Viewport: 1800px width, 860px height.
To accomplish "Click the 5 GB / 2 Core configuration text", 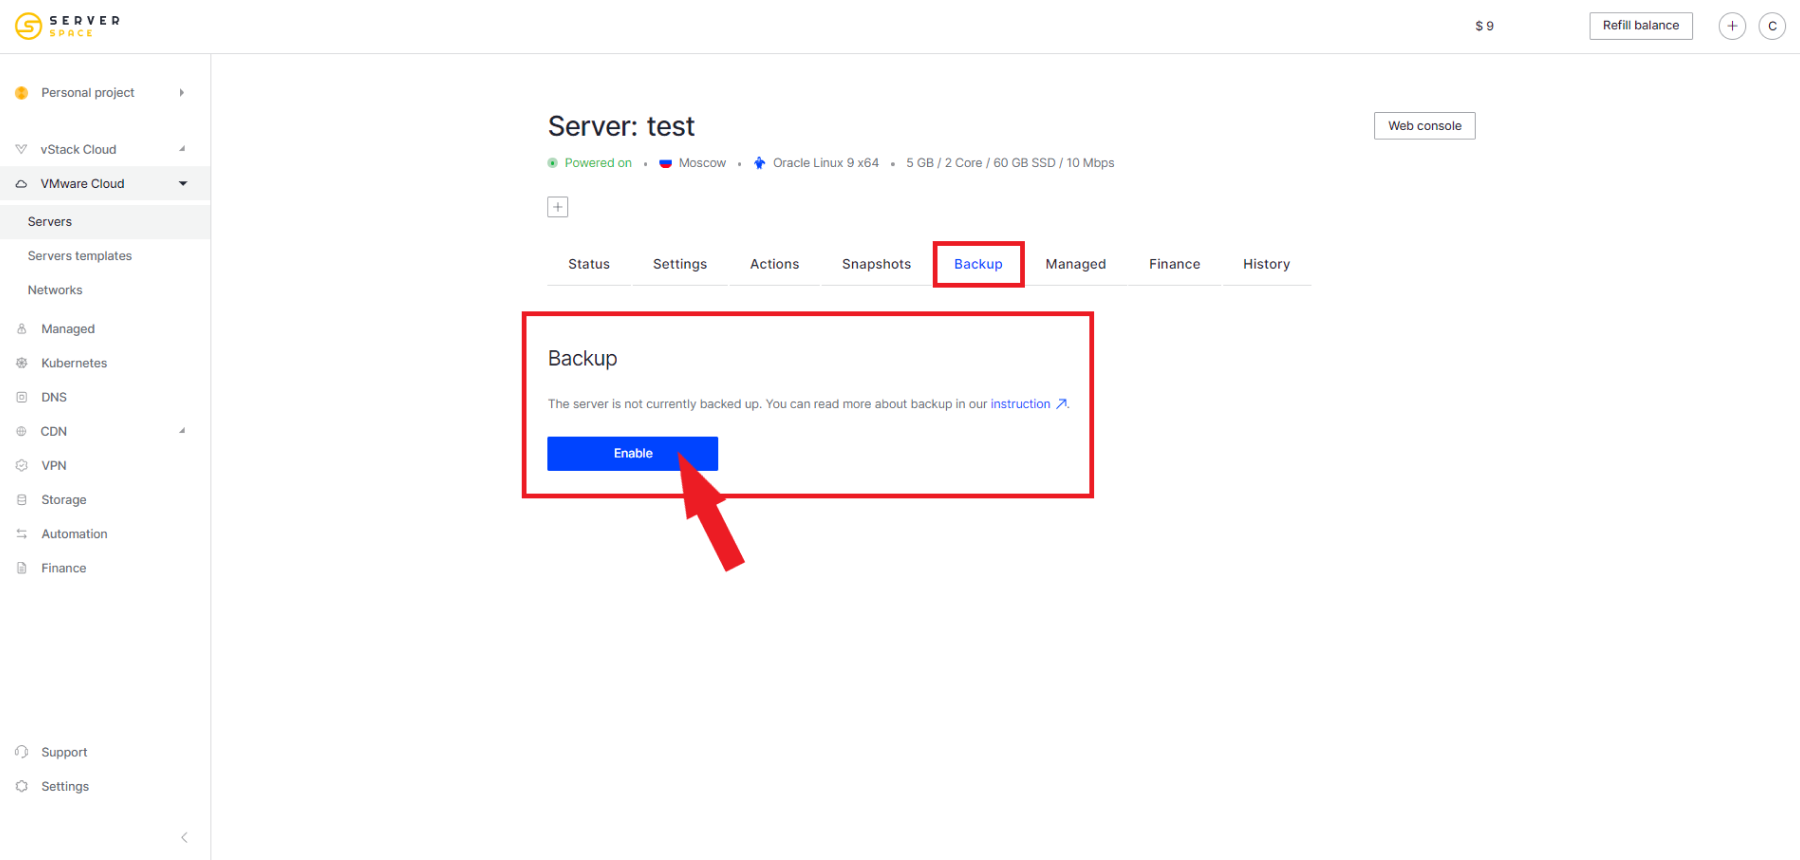I will 1010,163.
